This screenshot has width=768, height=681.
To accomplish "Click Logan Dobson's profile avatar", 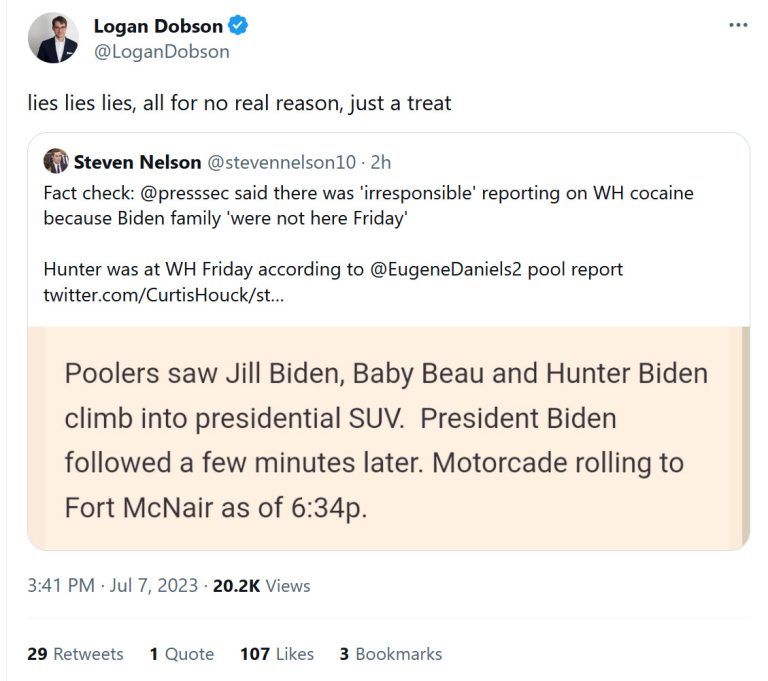I will [53, 39].
